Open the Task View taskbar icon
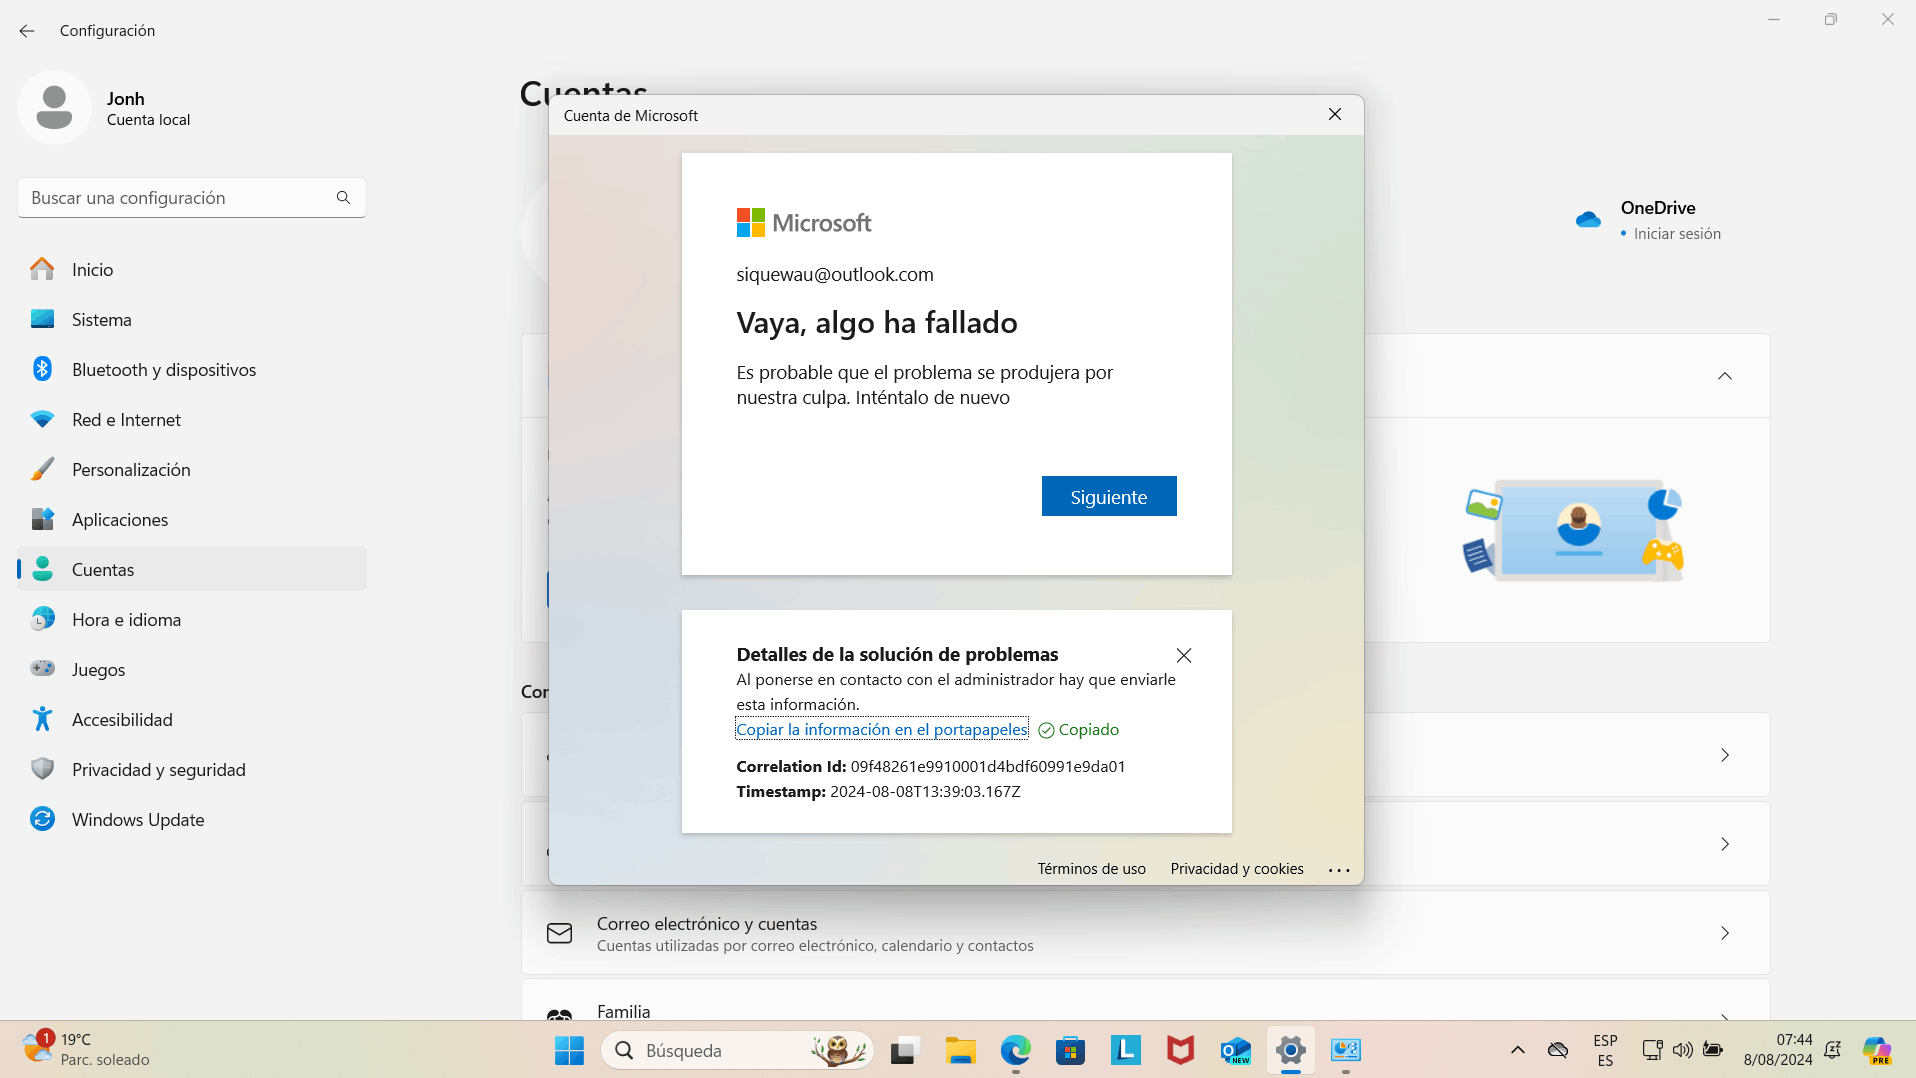Screen dimensions: 1916x1078 click(904, 1050)
